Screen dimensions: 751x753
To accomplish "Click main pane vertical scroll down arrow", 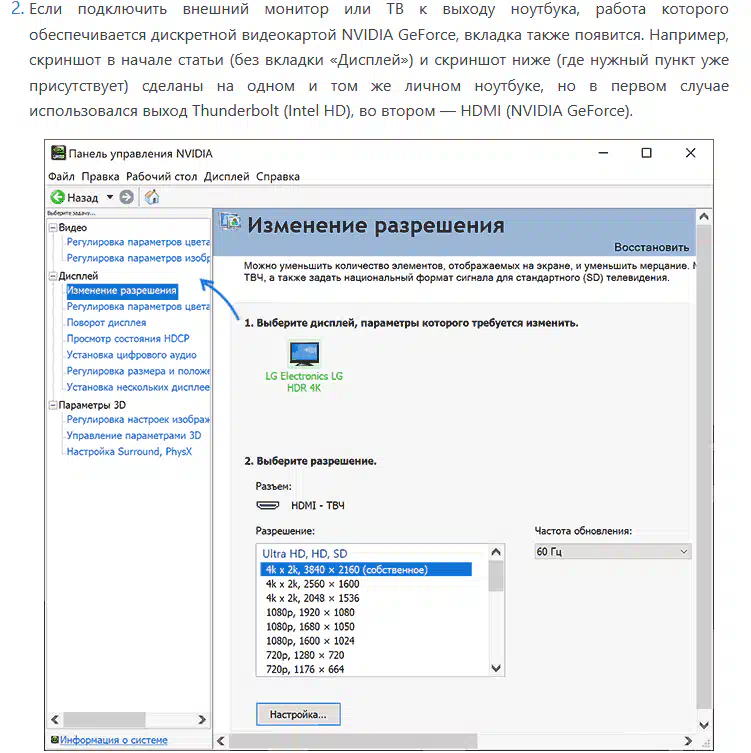I will click(x=704, y=725).
